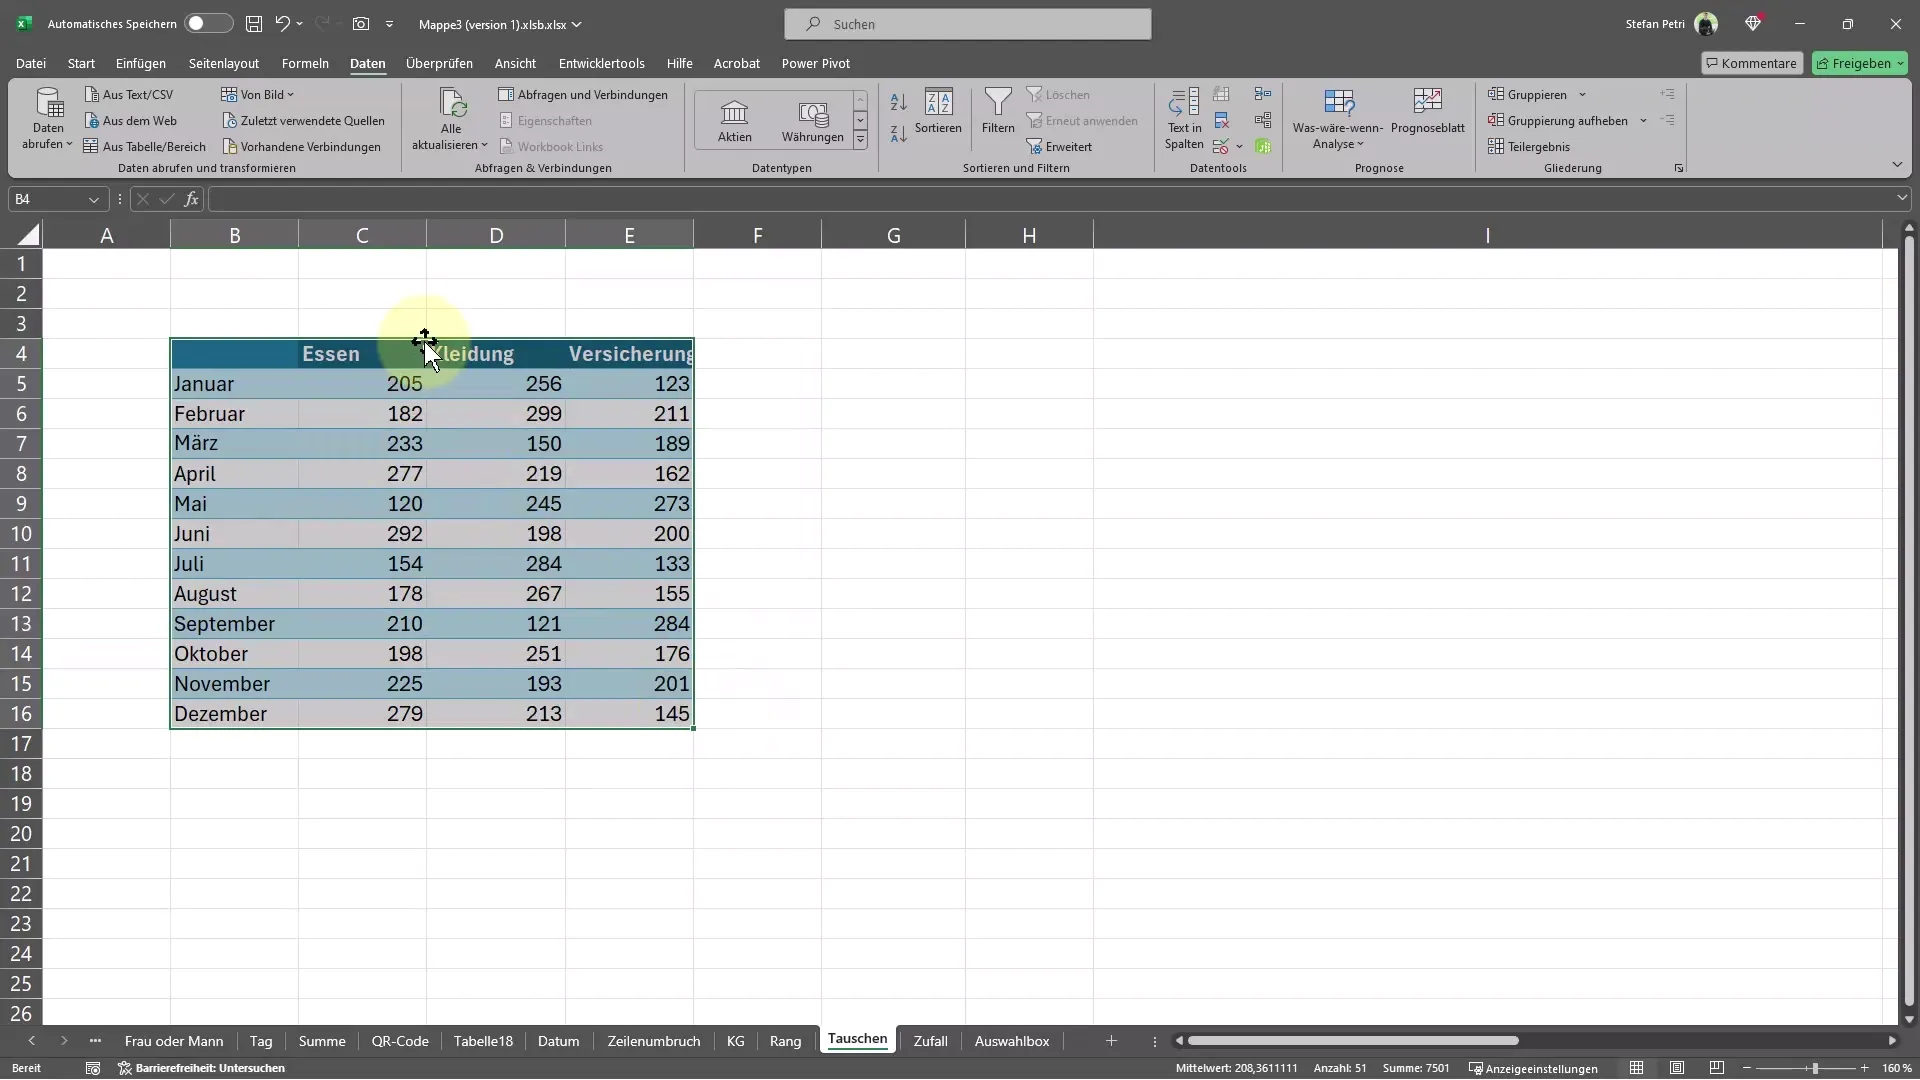1920x1080 pixels.
Task: Open the Name Box dropdown arrow
Action: [x=93, y=199]
